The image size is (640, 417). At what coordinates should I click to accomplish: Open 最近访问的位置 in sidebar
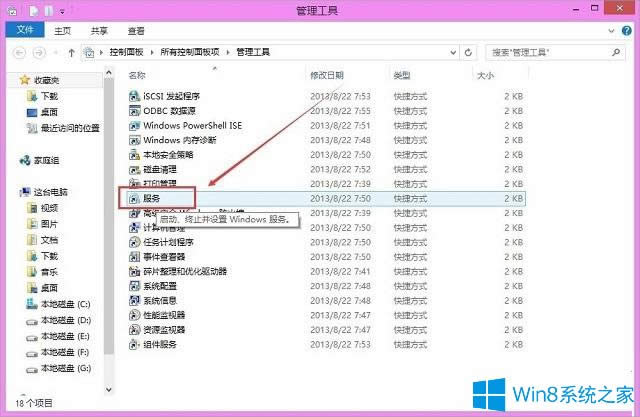(x=63, y=128)
